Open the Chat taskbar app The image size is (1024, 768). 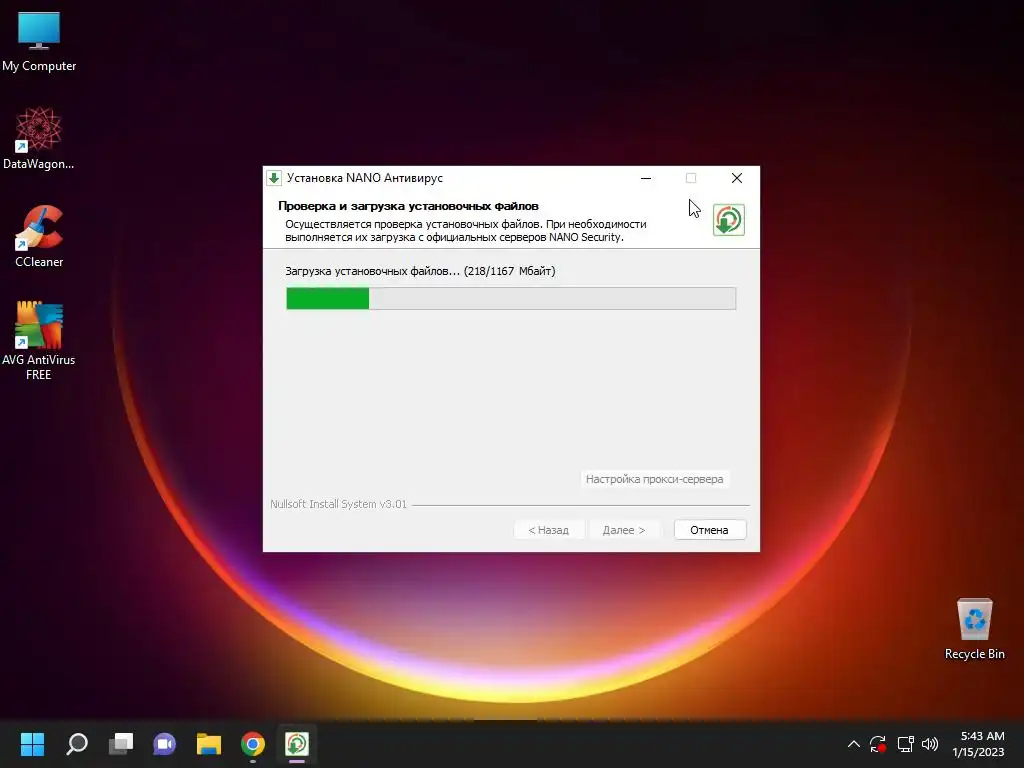click(165, 744)
